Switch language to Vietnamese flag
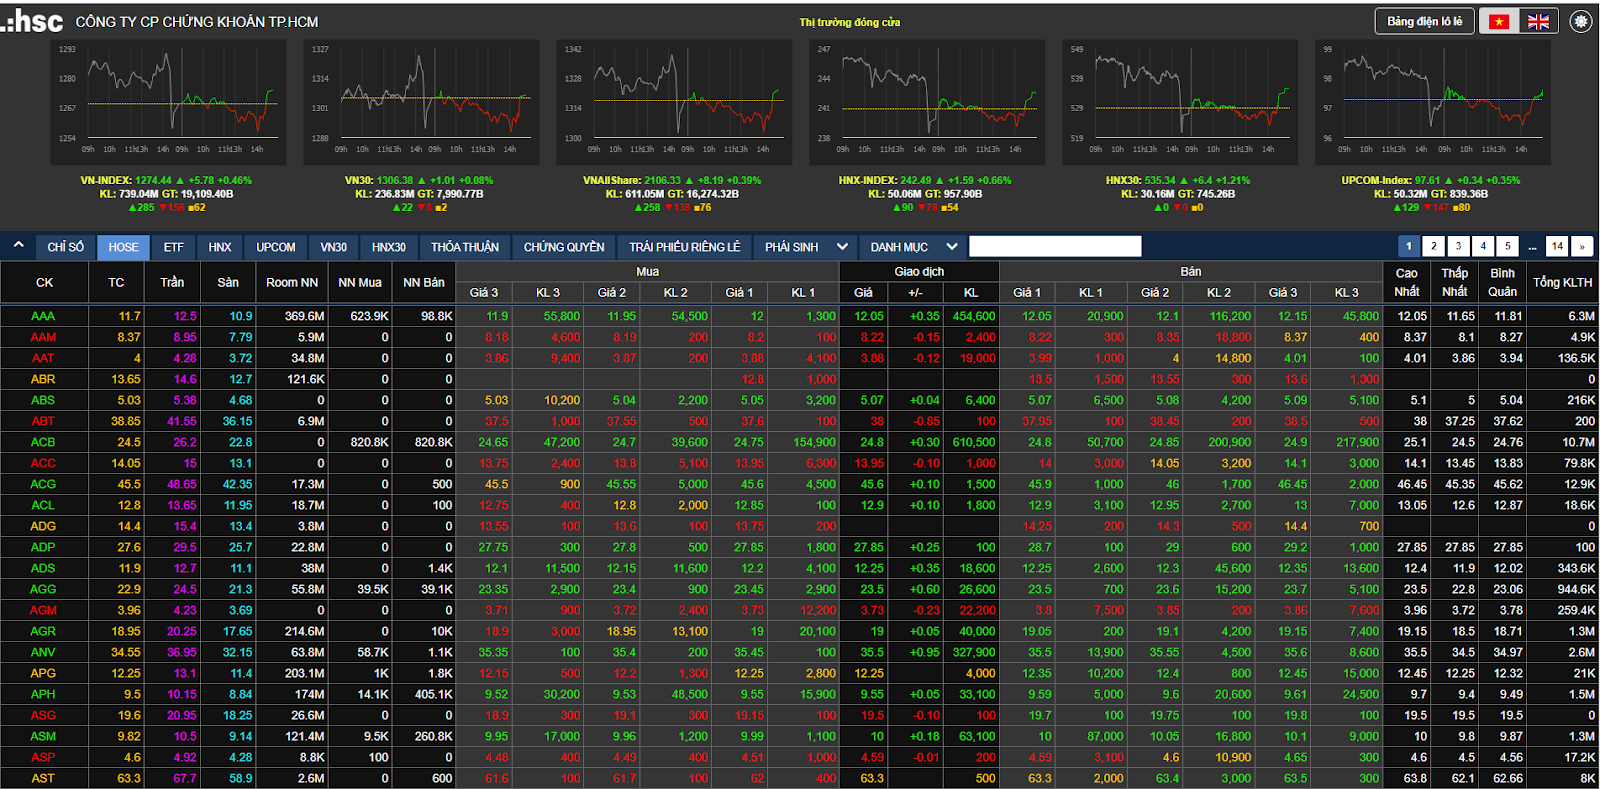The width and height of the screenshot is (1600, 789). click(1498, 21)
